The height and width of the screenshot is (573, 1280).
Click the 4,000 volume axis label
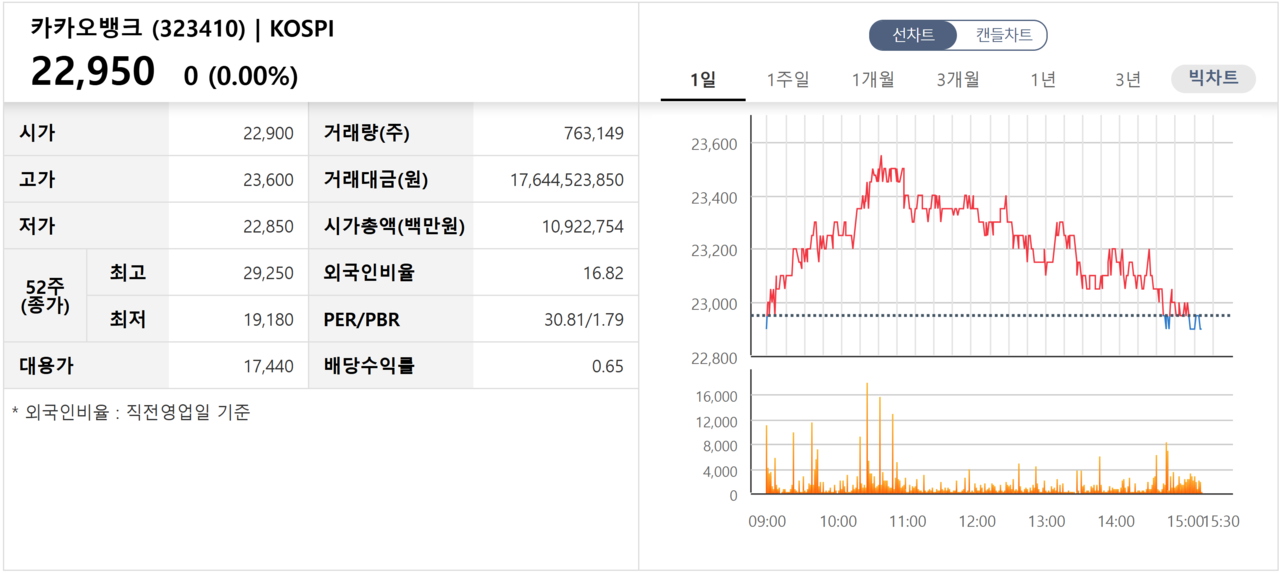(x=720, y=471)
